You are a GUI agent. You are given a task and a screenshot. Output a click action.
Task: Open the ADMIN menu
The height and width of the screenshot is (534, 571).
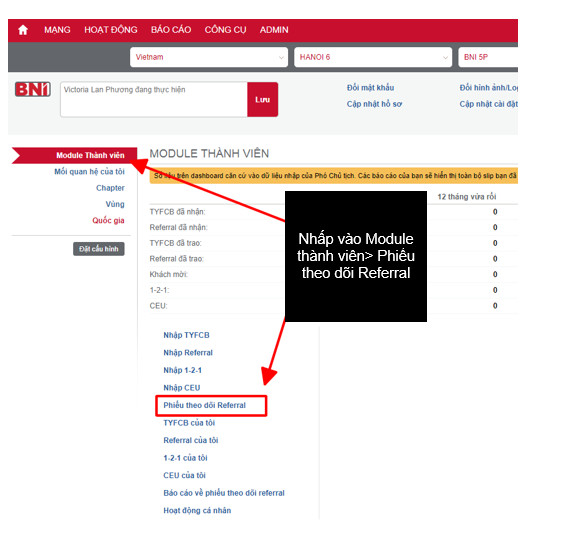pyautogui.click(x=274, y=30)
